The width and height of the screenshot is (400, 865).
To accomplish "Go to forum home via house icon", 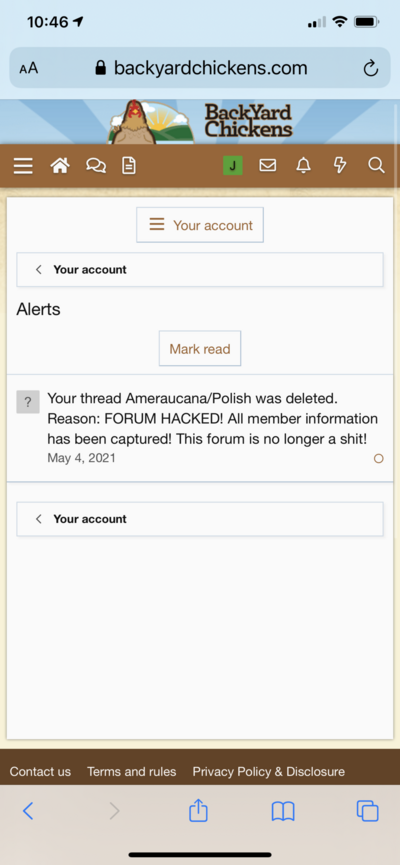I will pyautogui.click(x=60, y=165).
